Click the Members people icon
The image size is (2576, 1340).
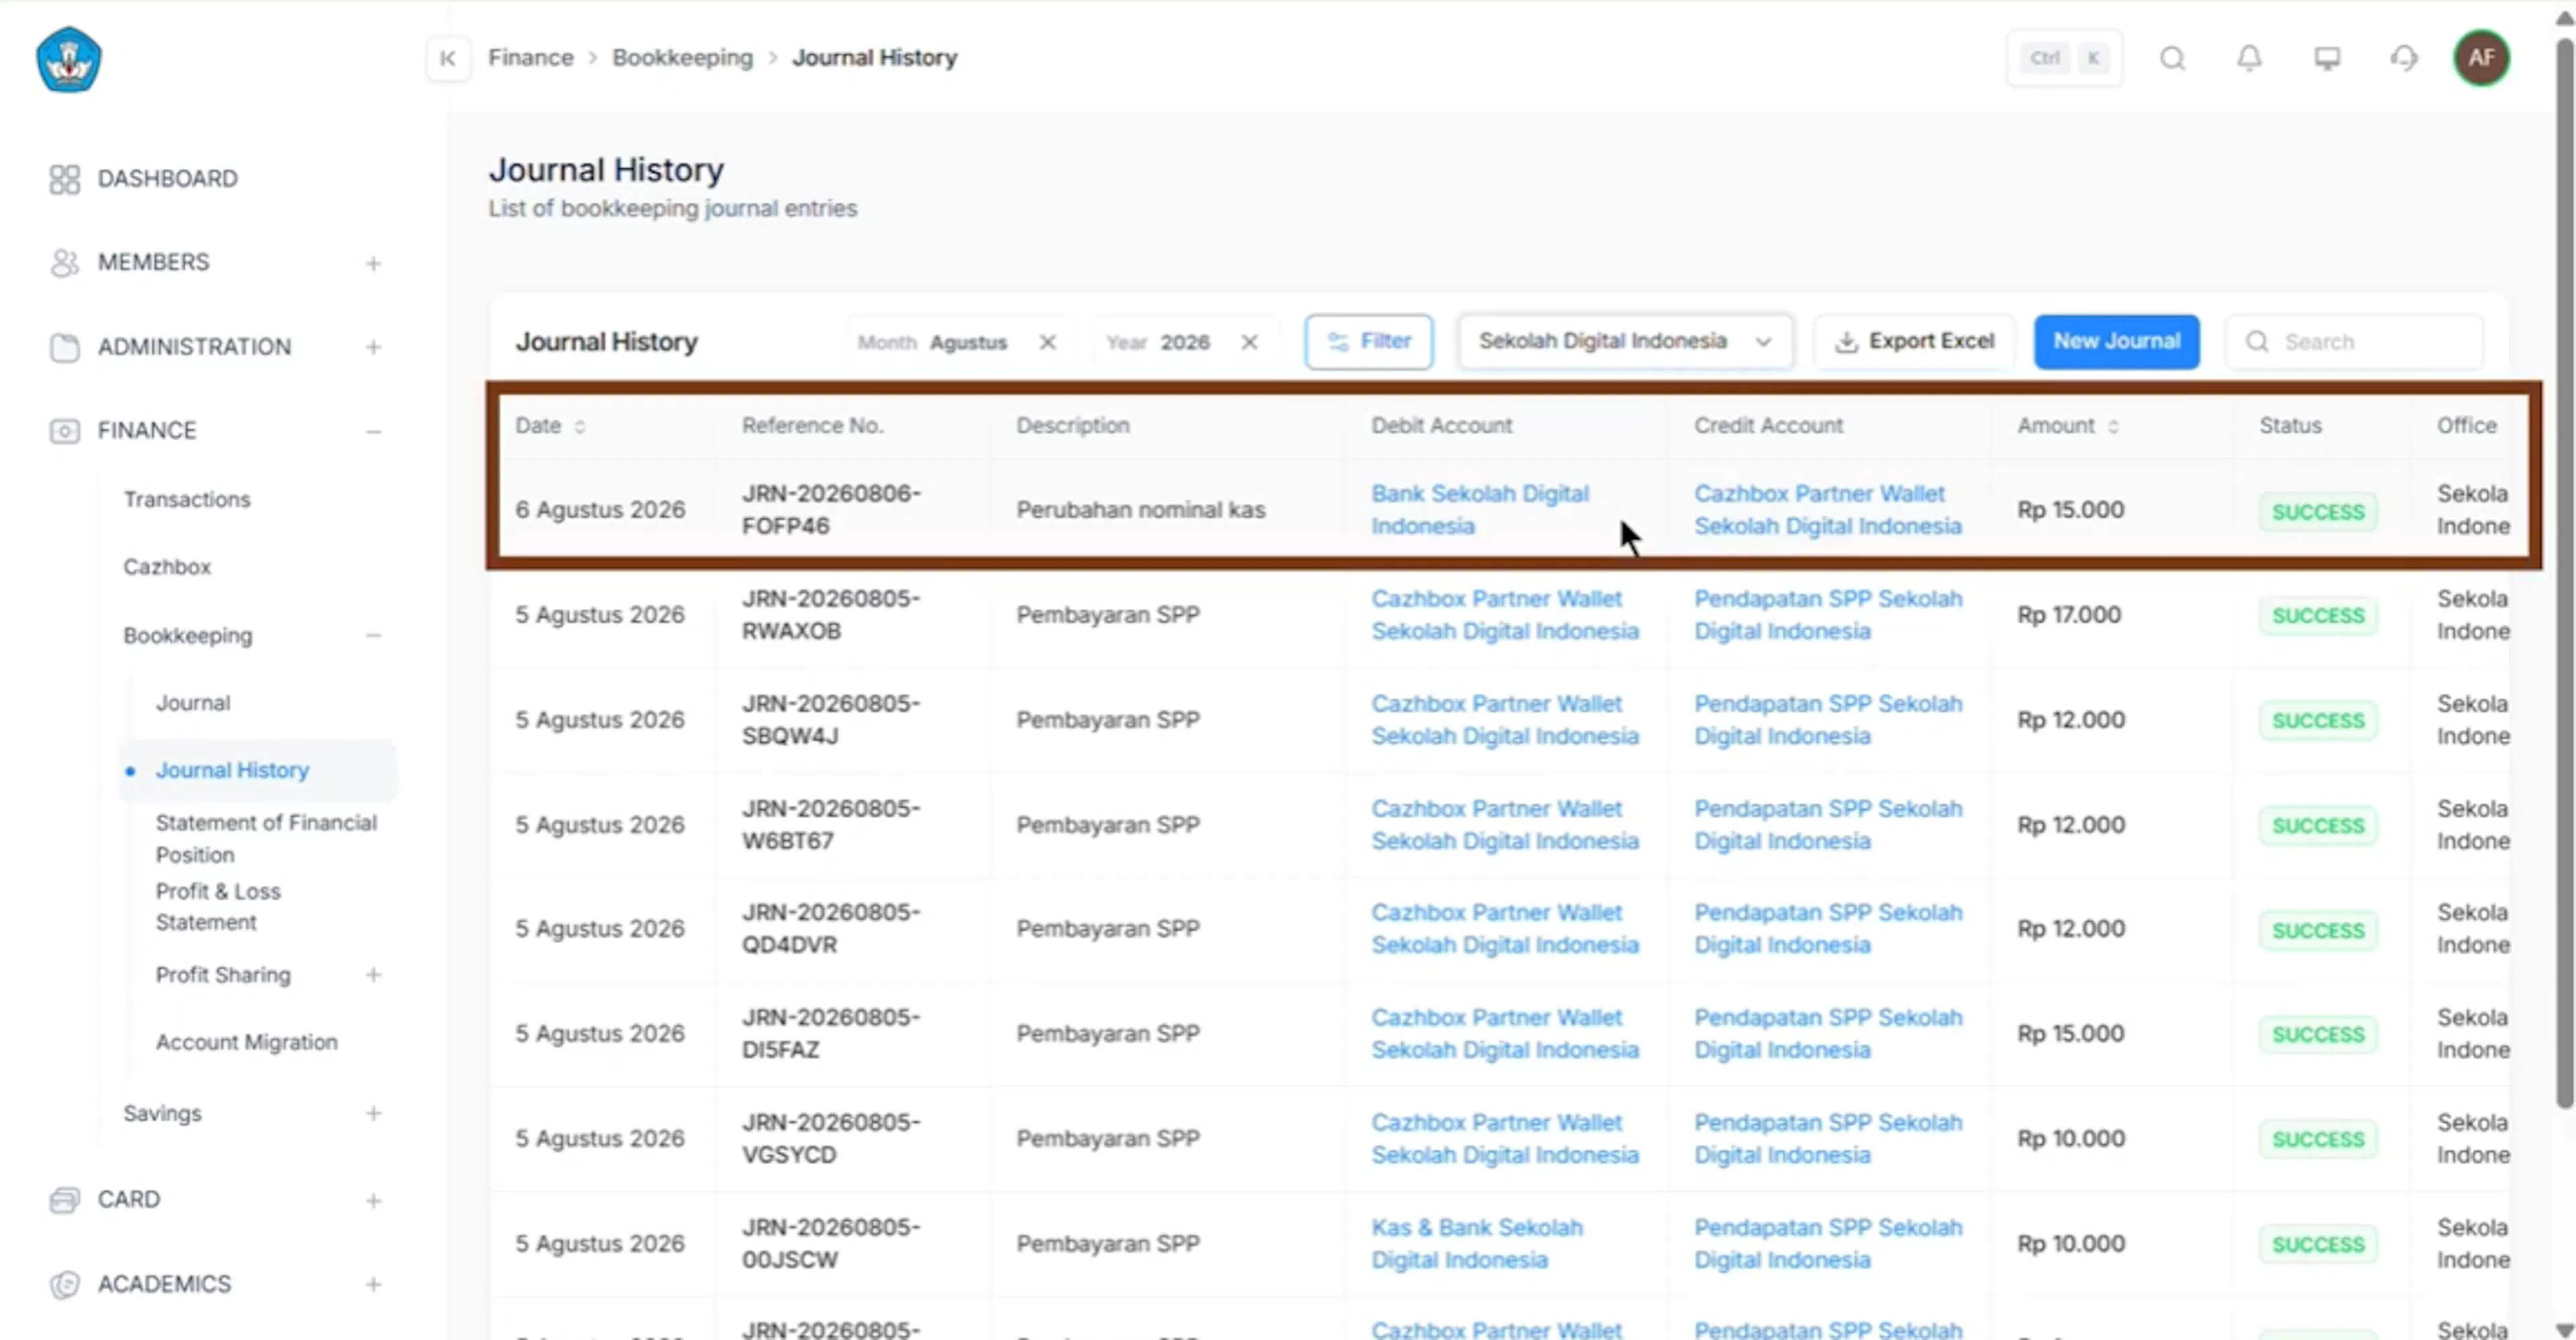coord(64,262)
